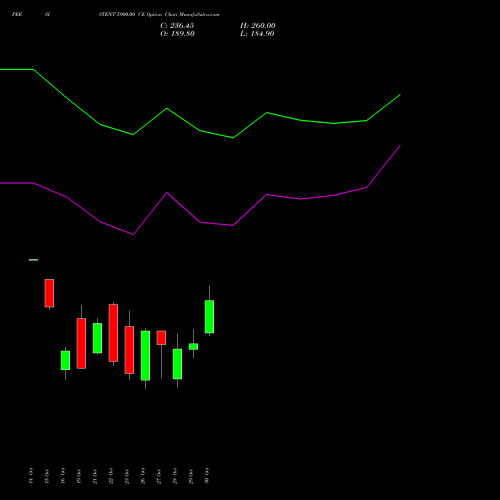Click the upper green indicator line
Image resolution: width=500 pixels, height=500 pixels.
point(200,130)
